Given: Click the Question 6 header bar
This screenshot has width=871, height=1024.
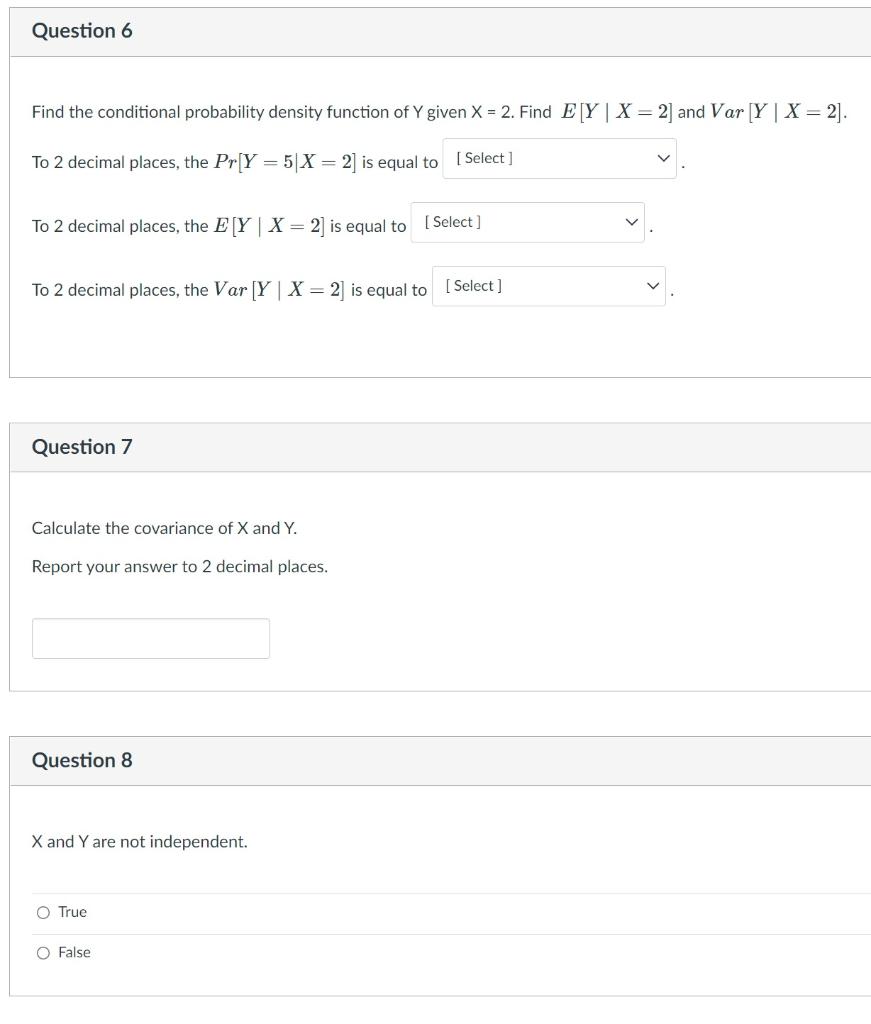Looking at the screenshot, I should (435, 31).
